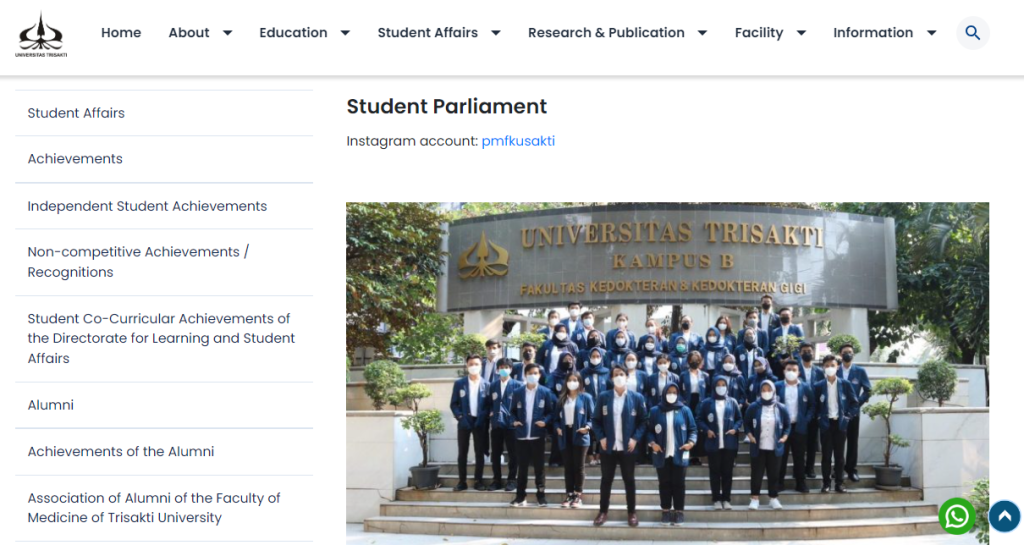Expand the Information dropdown arrow
Viewport: 1024px width, 545px height.
click(x=932, y=33)
